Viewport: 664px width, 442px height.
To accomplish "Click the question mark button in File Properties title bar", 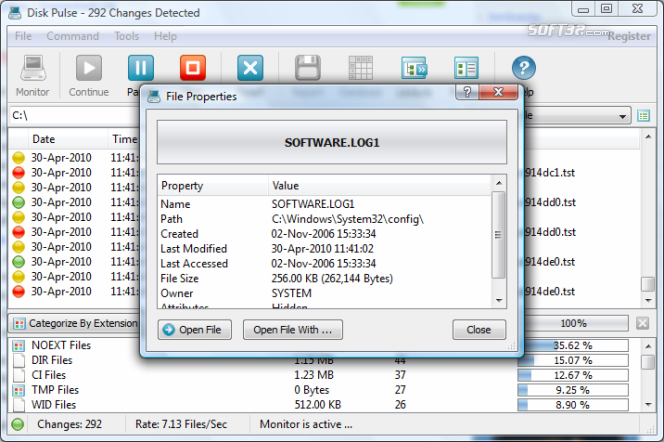I will tap(467, 91).
